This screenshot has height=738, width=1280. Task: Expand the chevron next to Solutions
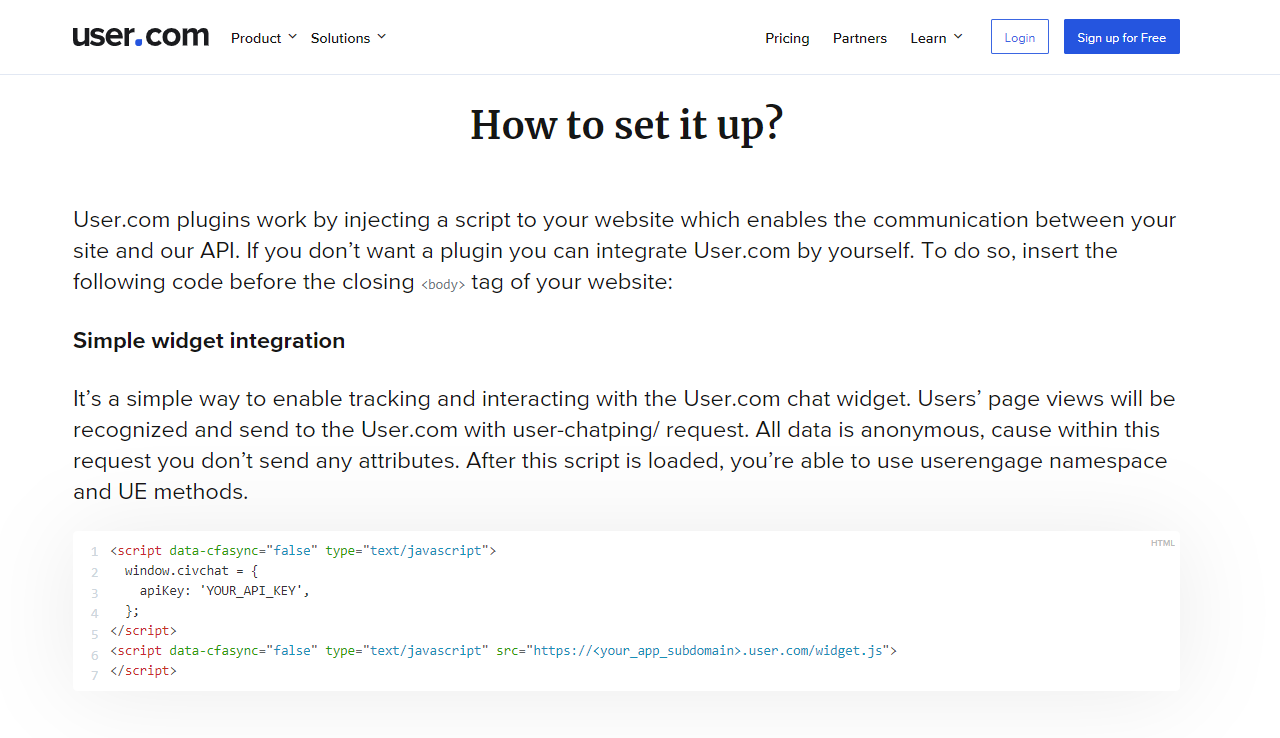tap(381, 37)
